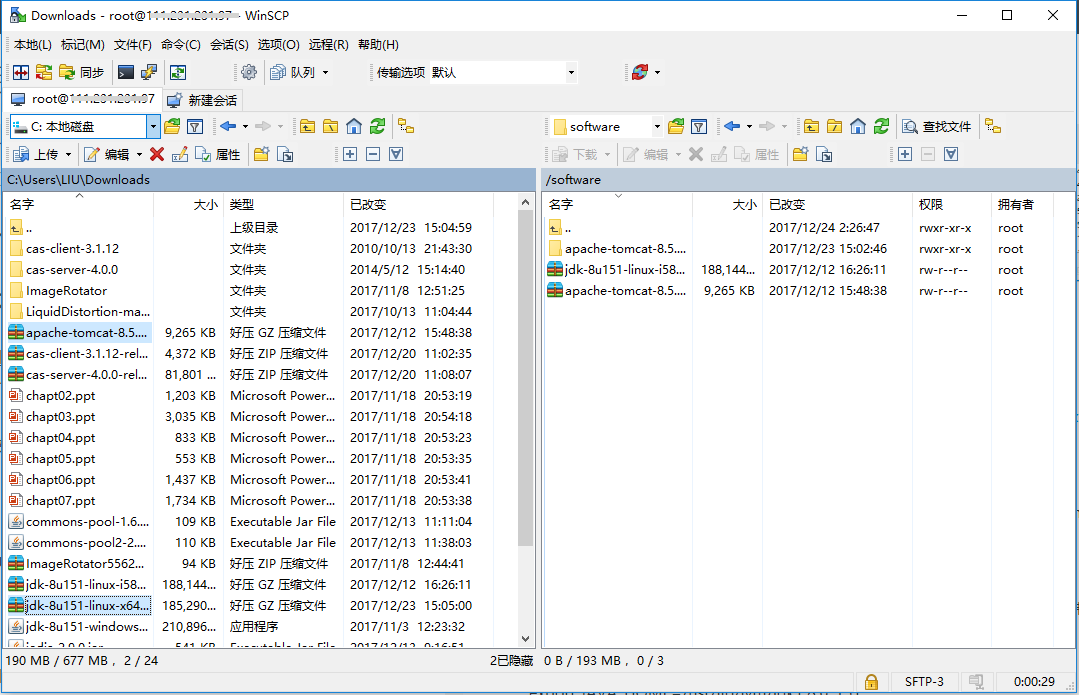
Task: Go to local root directory icon
Action: pos(331,127)
